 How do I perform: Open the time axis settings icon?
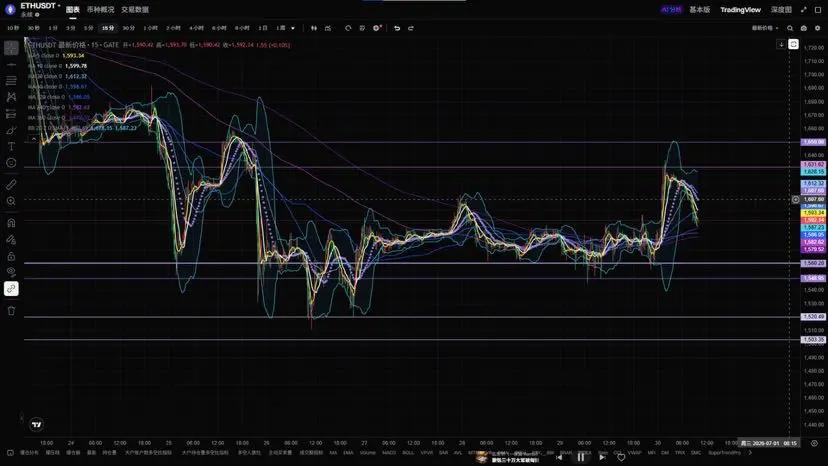814,443
